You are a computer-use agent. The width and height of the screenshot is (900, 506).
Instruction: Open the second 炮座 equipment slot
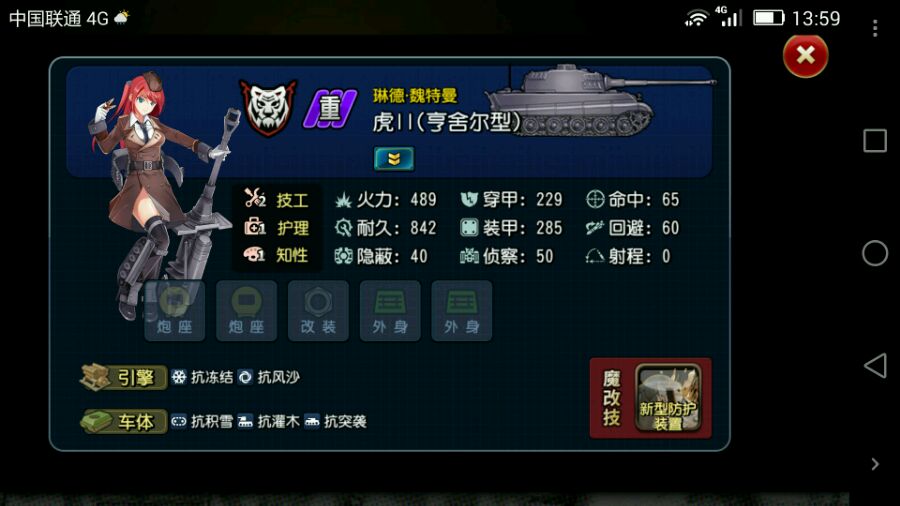point(246,311)
